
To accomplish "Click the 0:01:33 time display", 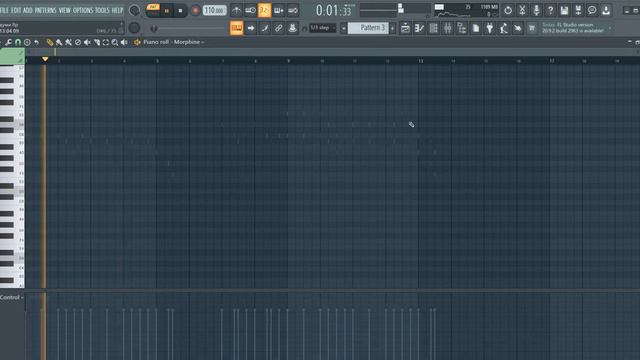I will pyautogui.click(x=333, y=11).
